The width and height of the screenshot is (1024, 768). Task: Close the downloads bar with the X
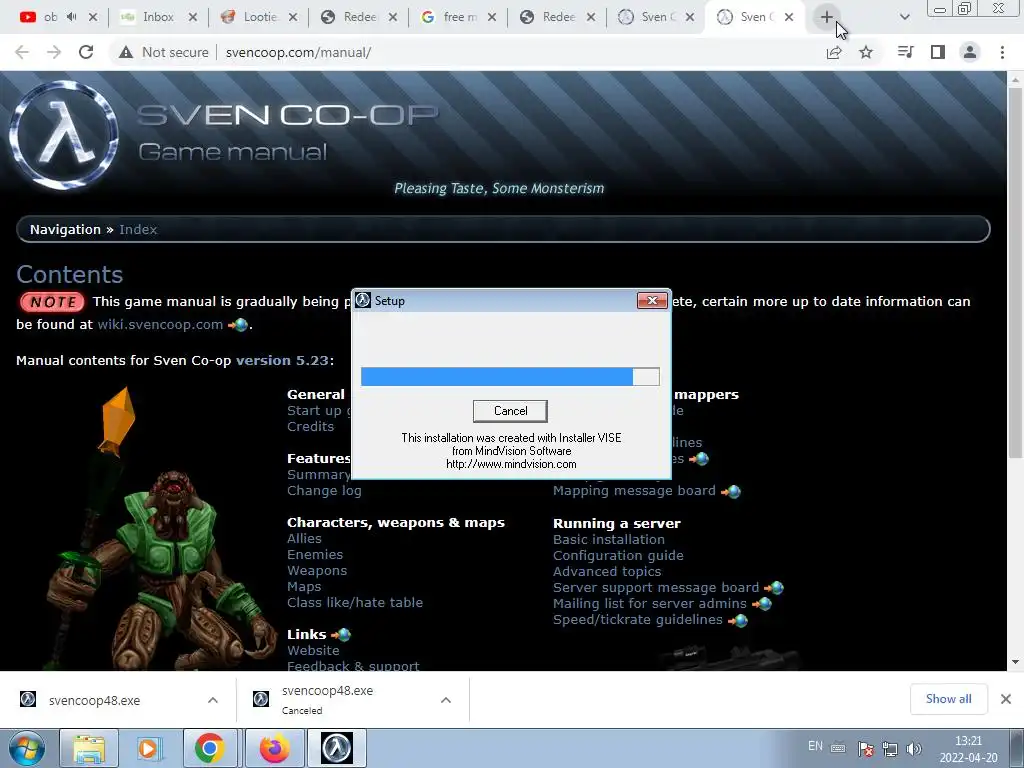tap(1006, 699)
